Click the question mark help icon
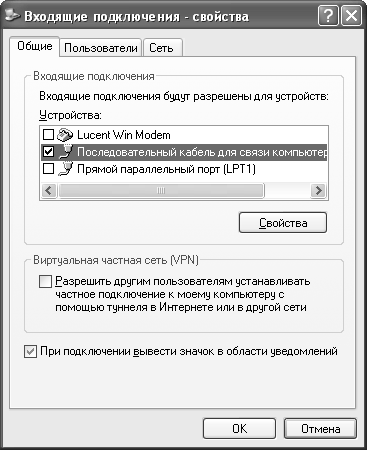367x450 pixels. (328, 16)
